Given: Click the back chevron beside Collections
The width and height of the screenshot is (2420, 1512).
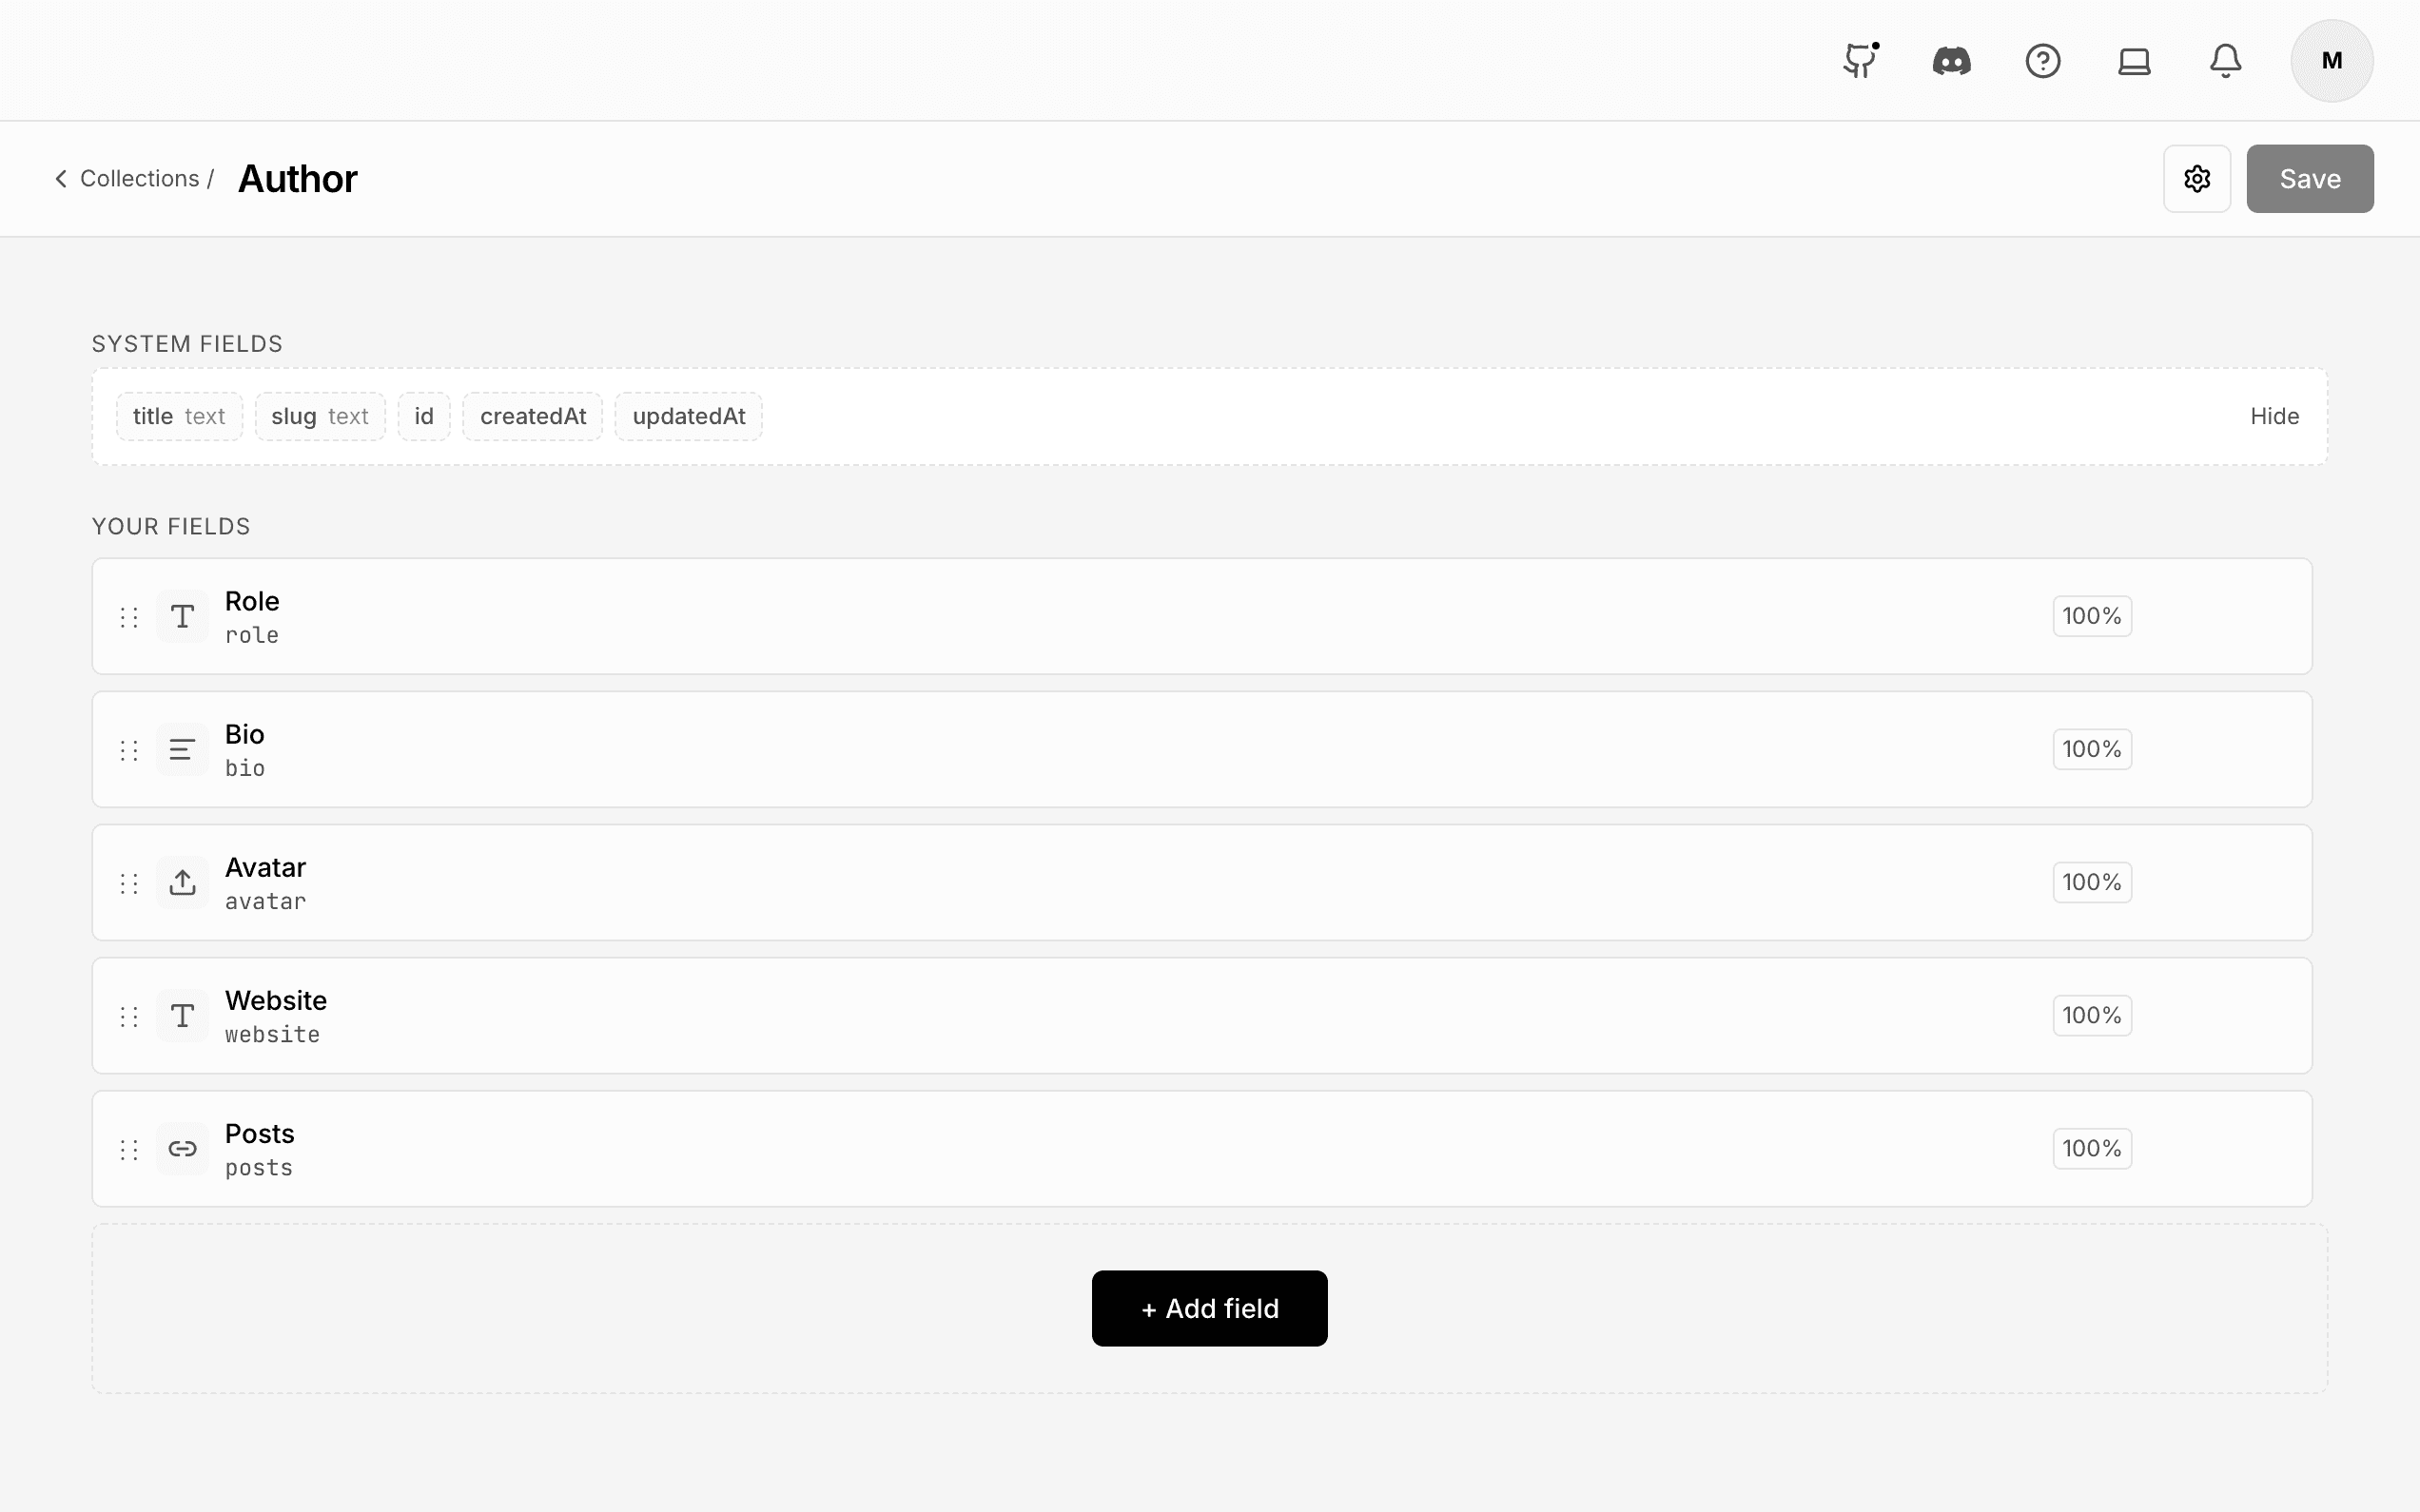Looking at the screenshot, I should [61, 179].
